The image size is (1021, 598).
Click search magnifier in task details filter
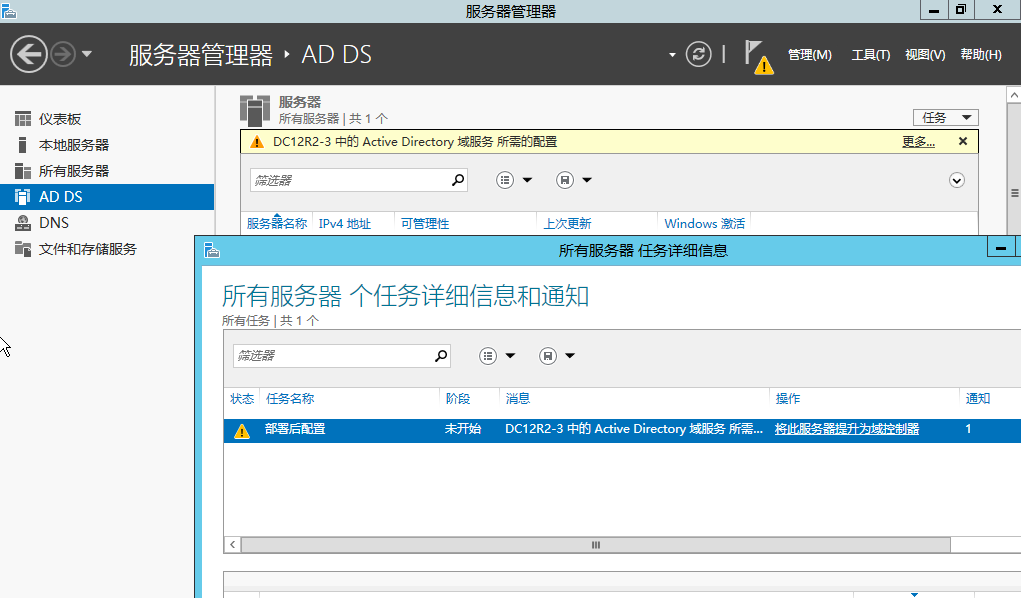point(441,356)
